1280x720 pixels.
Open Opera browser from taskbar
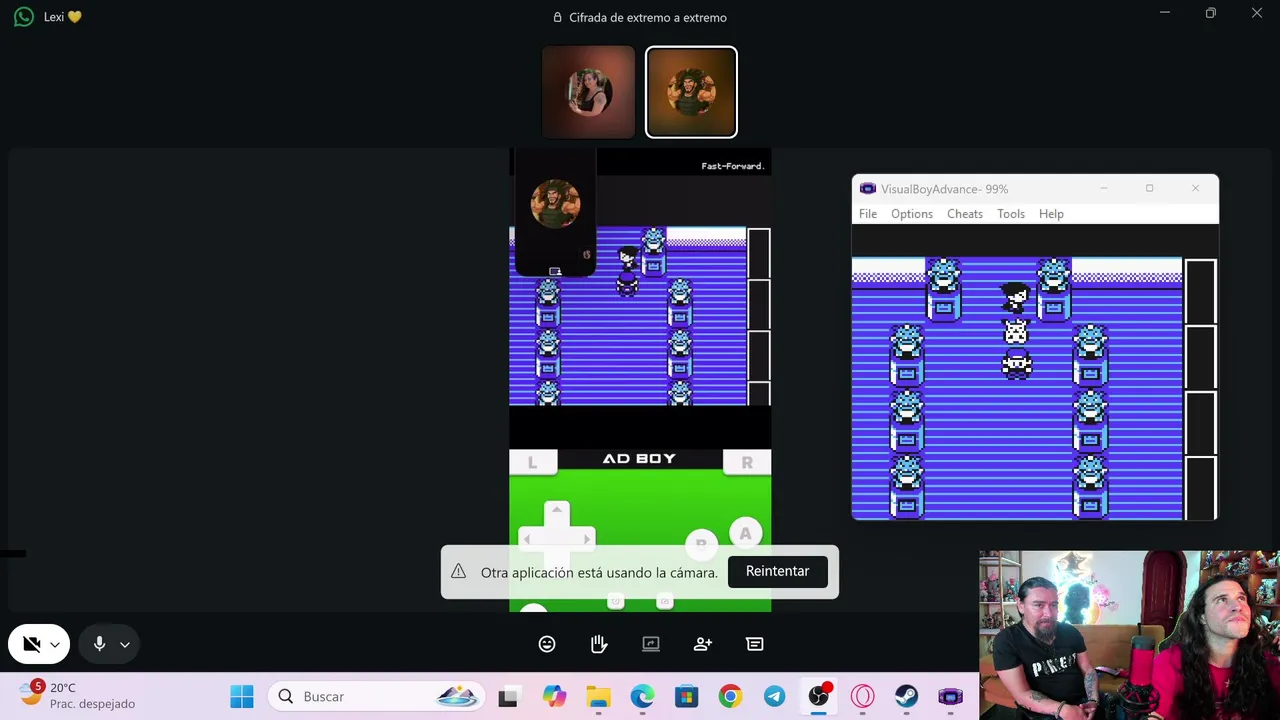(x=862, y=696)
